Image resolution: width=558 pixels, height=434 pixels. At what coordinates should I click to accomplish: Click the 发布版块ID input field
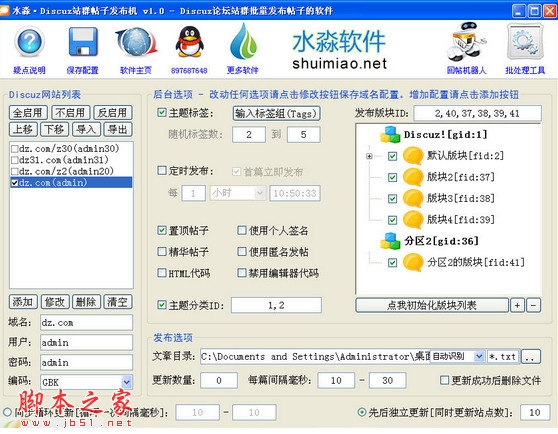point(477,113)
